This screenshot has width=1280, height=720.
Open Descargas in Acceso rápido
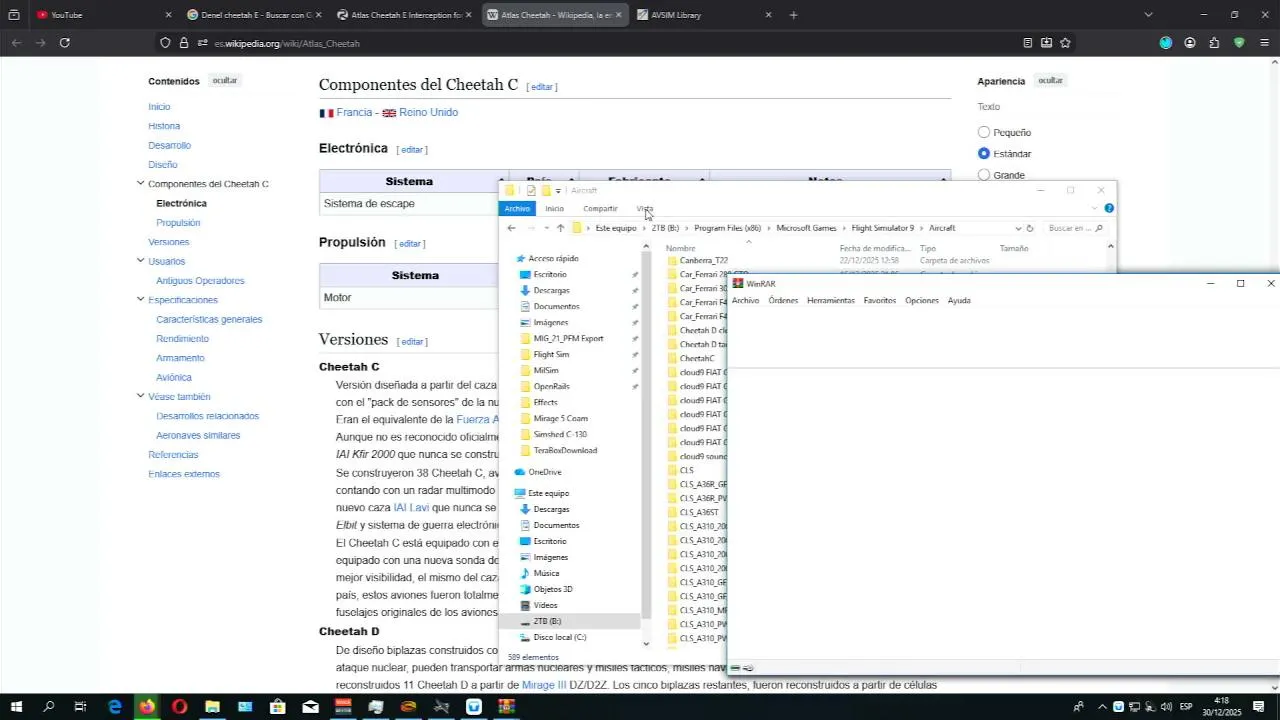(551, 290)
